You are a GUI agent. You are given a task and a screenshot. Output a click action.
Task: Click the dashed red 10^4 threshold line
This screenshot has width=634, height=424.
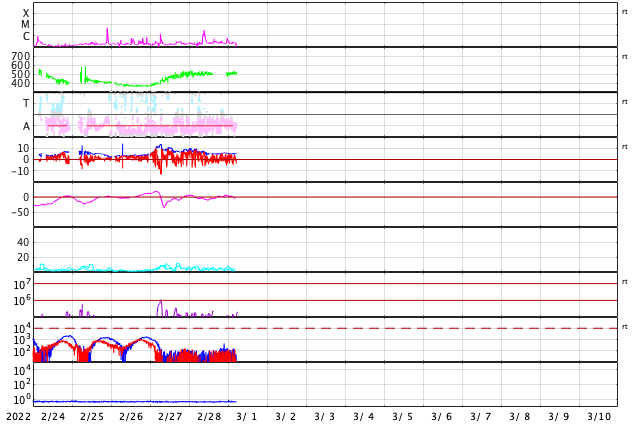(x=325, y=328)
